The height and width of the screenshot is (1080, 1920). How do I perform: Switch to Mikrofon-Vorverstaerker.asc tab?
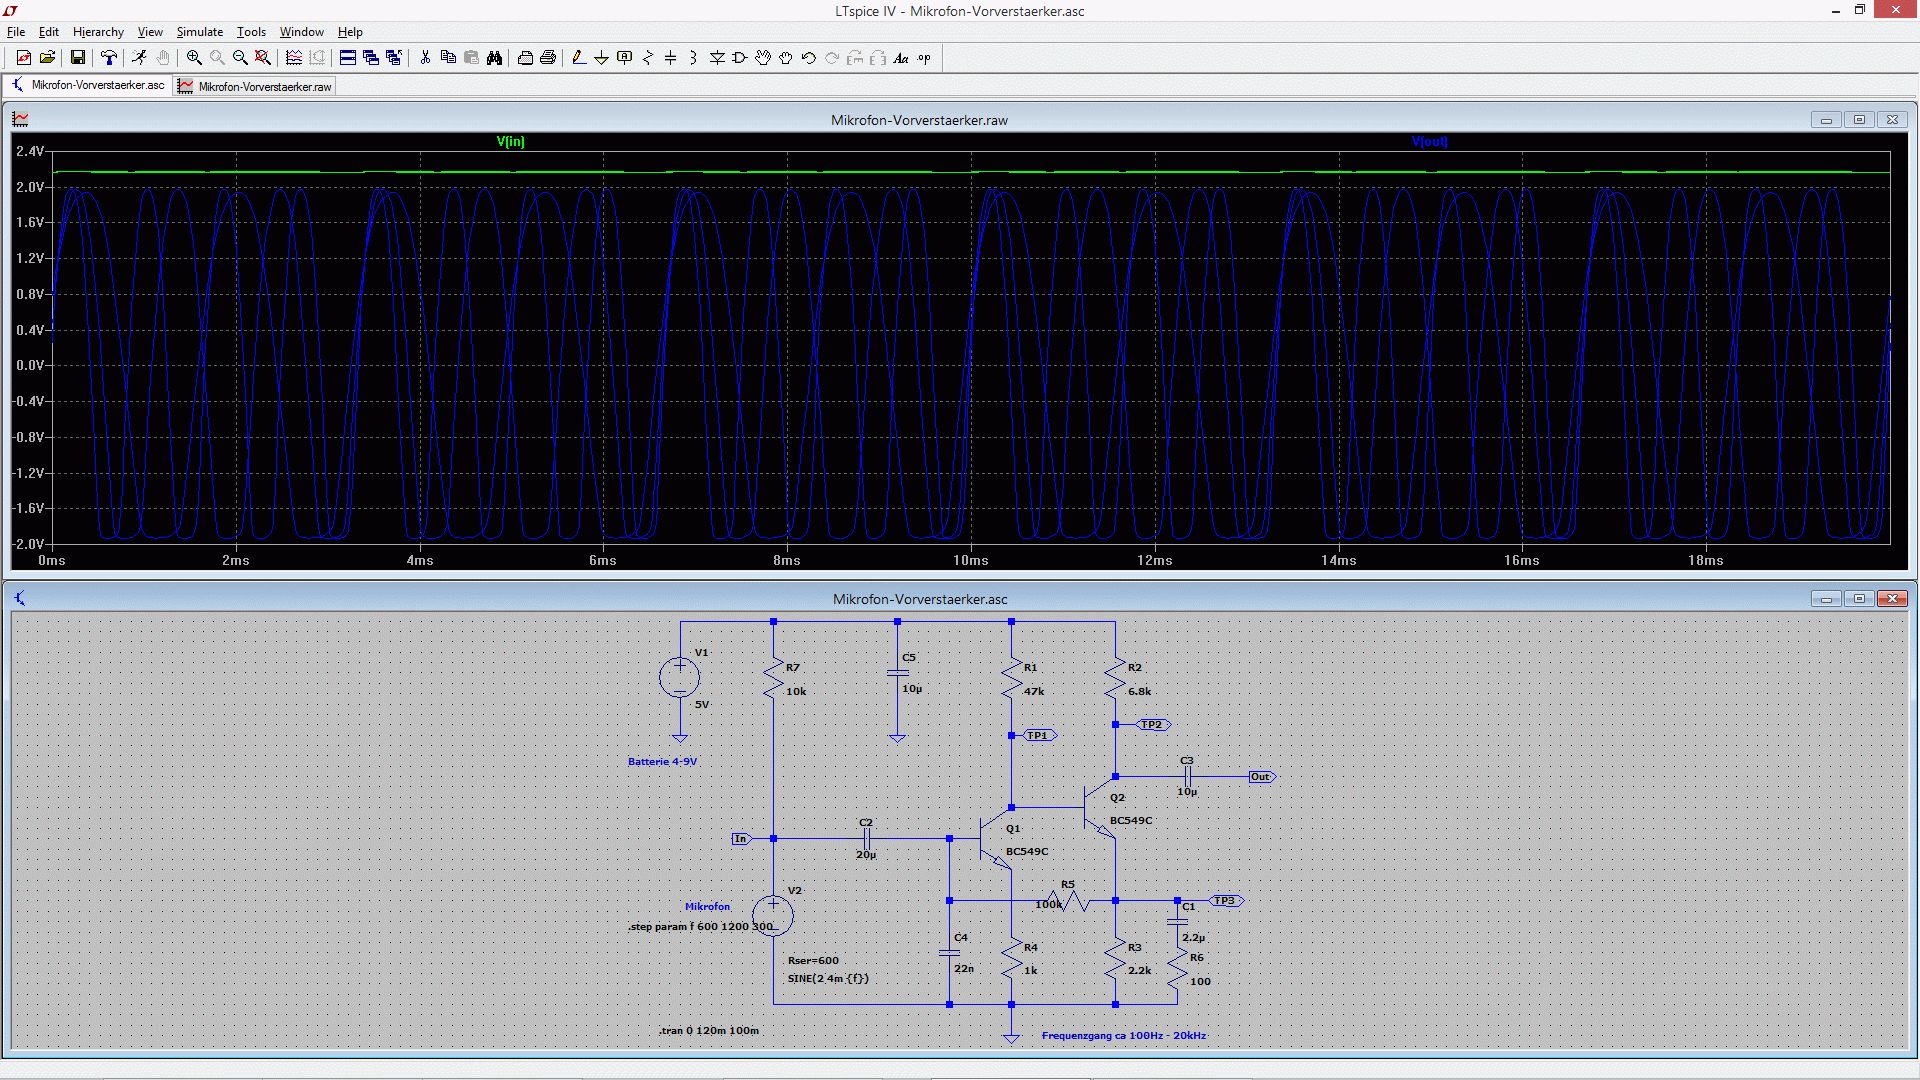click(88, 86)
